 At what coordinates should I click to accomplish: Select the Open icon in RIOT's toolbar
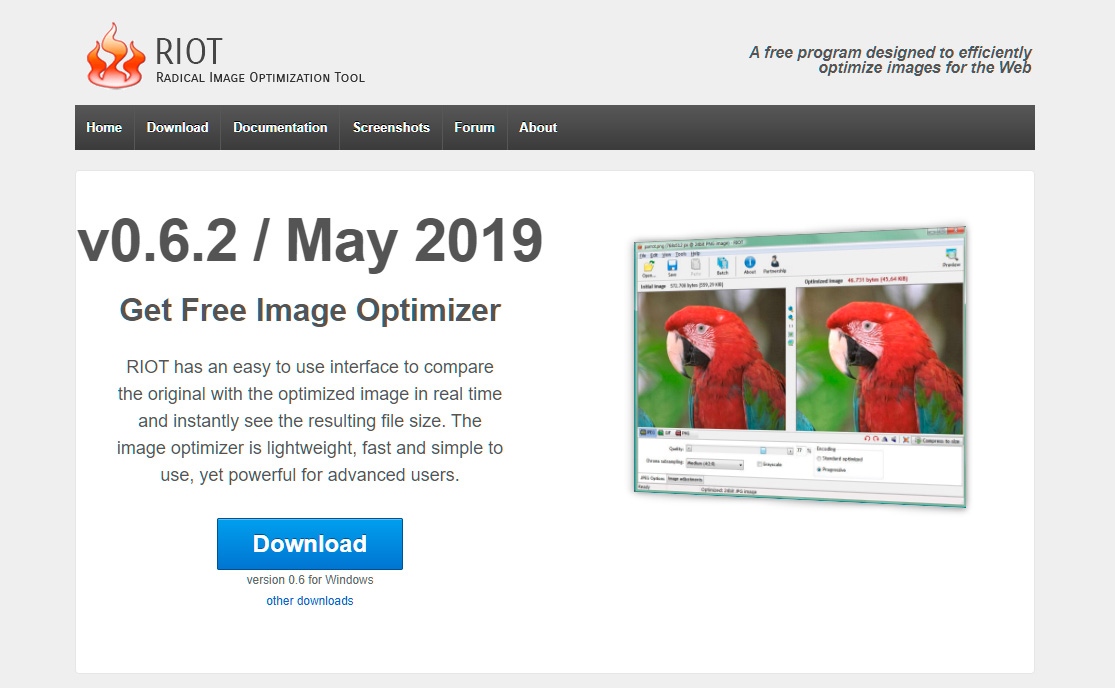pos(648,264)
